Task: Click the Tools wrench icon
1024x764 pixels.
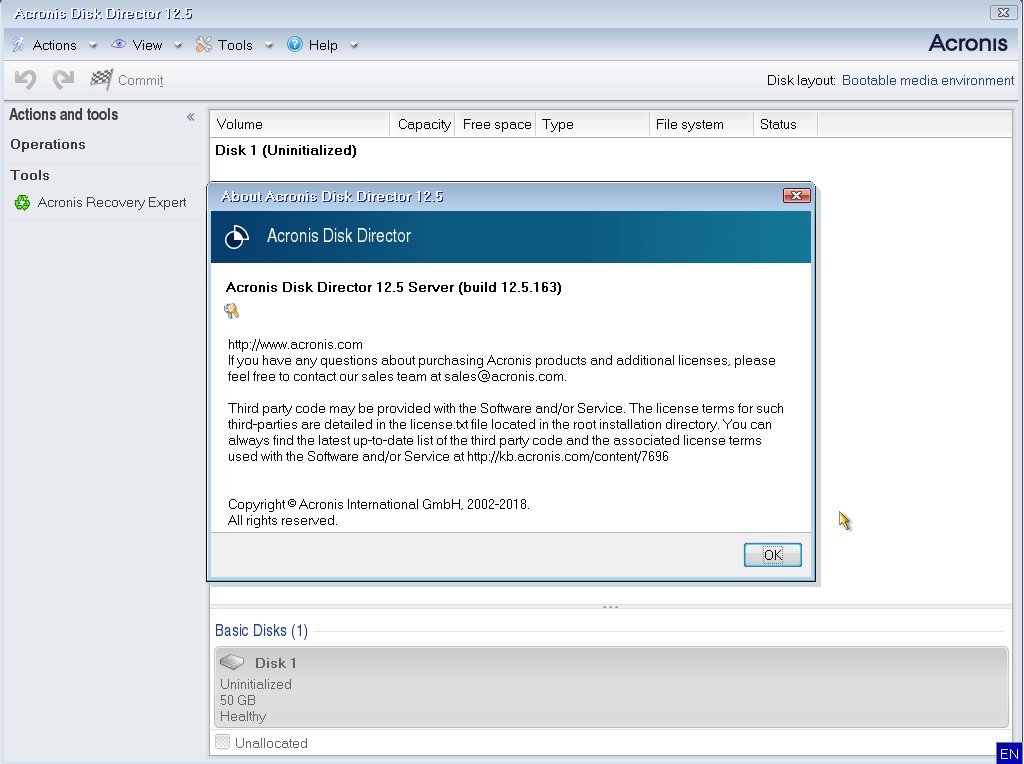Action: (204, 44)
